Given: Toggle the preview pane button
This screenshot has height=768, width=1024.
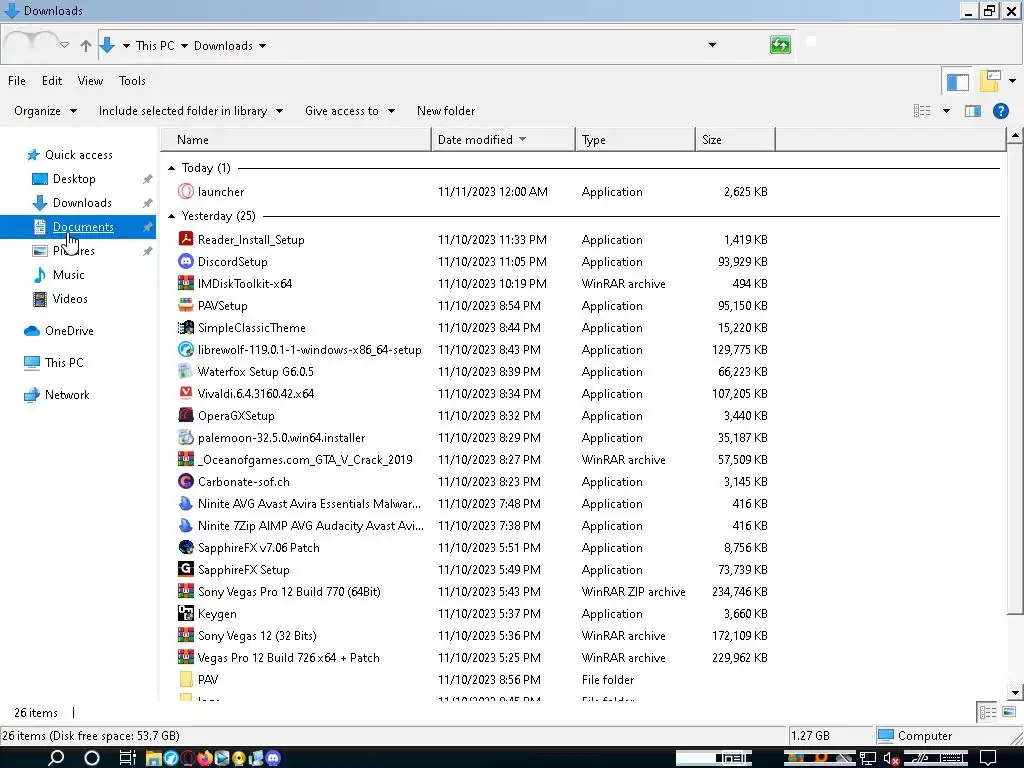Looking at the screenshot, I should click(973, 111).
